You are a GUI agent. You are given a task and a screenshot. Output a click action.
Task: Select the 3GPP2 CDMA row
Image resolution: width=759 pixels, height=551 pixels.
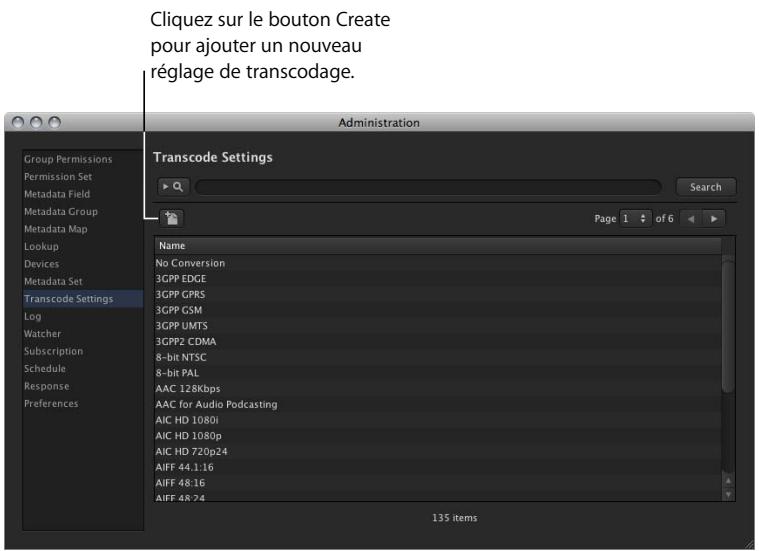tap(438, 341)
